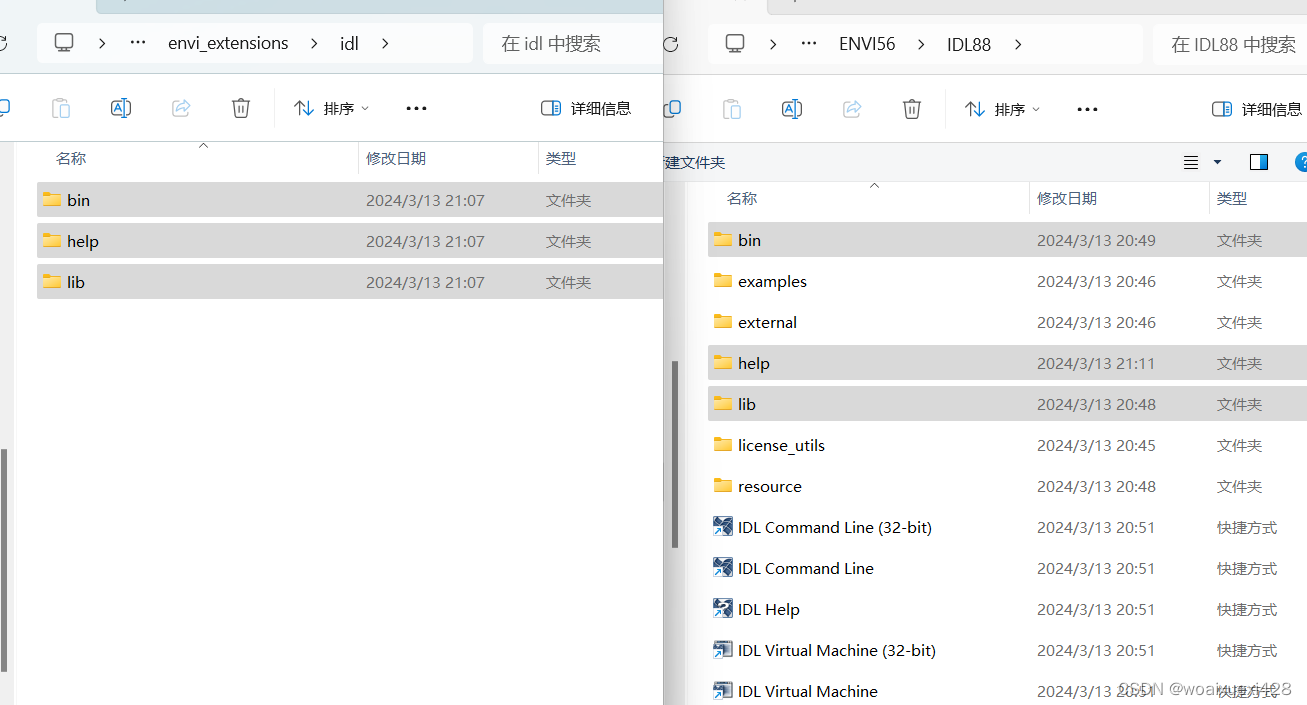Screen dimensions: 1307x705
Task: Open more options (…) in IDL88 window toolbar
Action: click(1088, 109)
